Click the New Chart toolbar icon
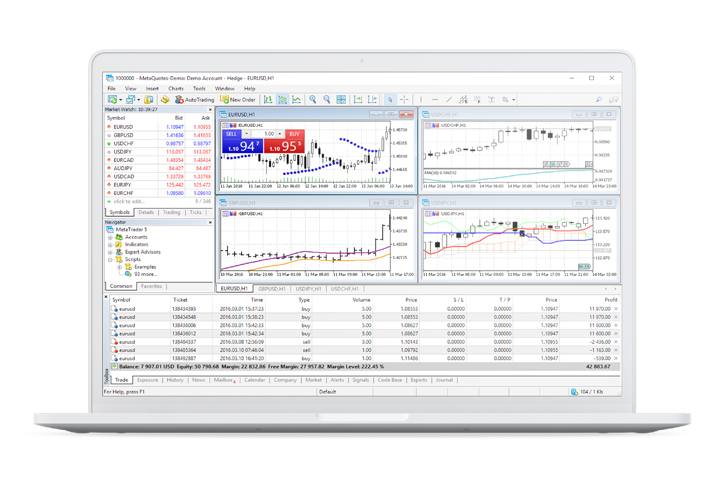726x477 pixels. 112,100
